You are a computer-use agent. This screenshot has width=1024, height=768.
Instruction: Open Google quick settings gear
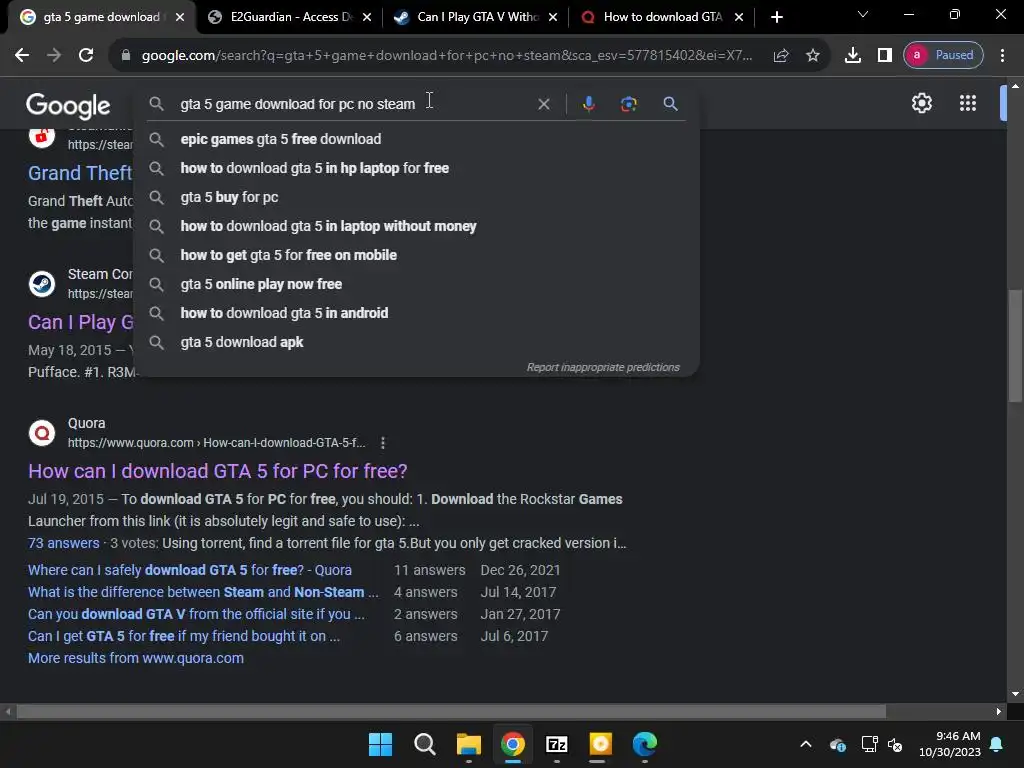tap(921, 103)
